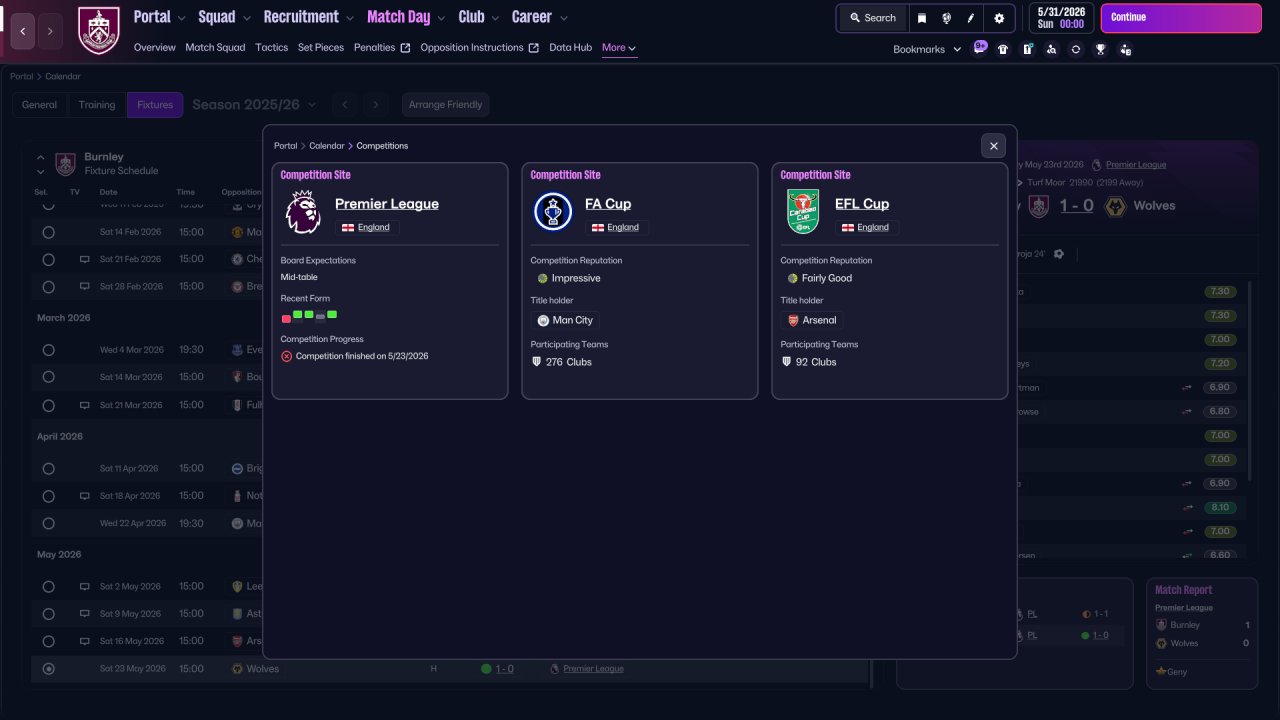Click the person report icon in the bookmarks bar
Image resolution: width=1280 pixels, height=720 pixels.
coord(1125,49)
